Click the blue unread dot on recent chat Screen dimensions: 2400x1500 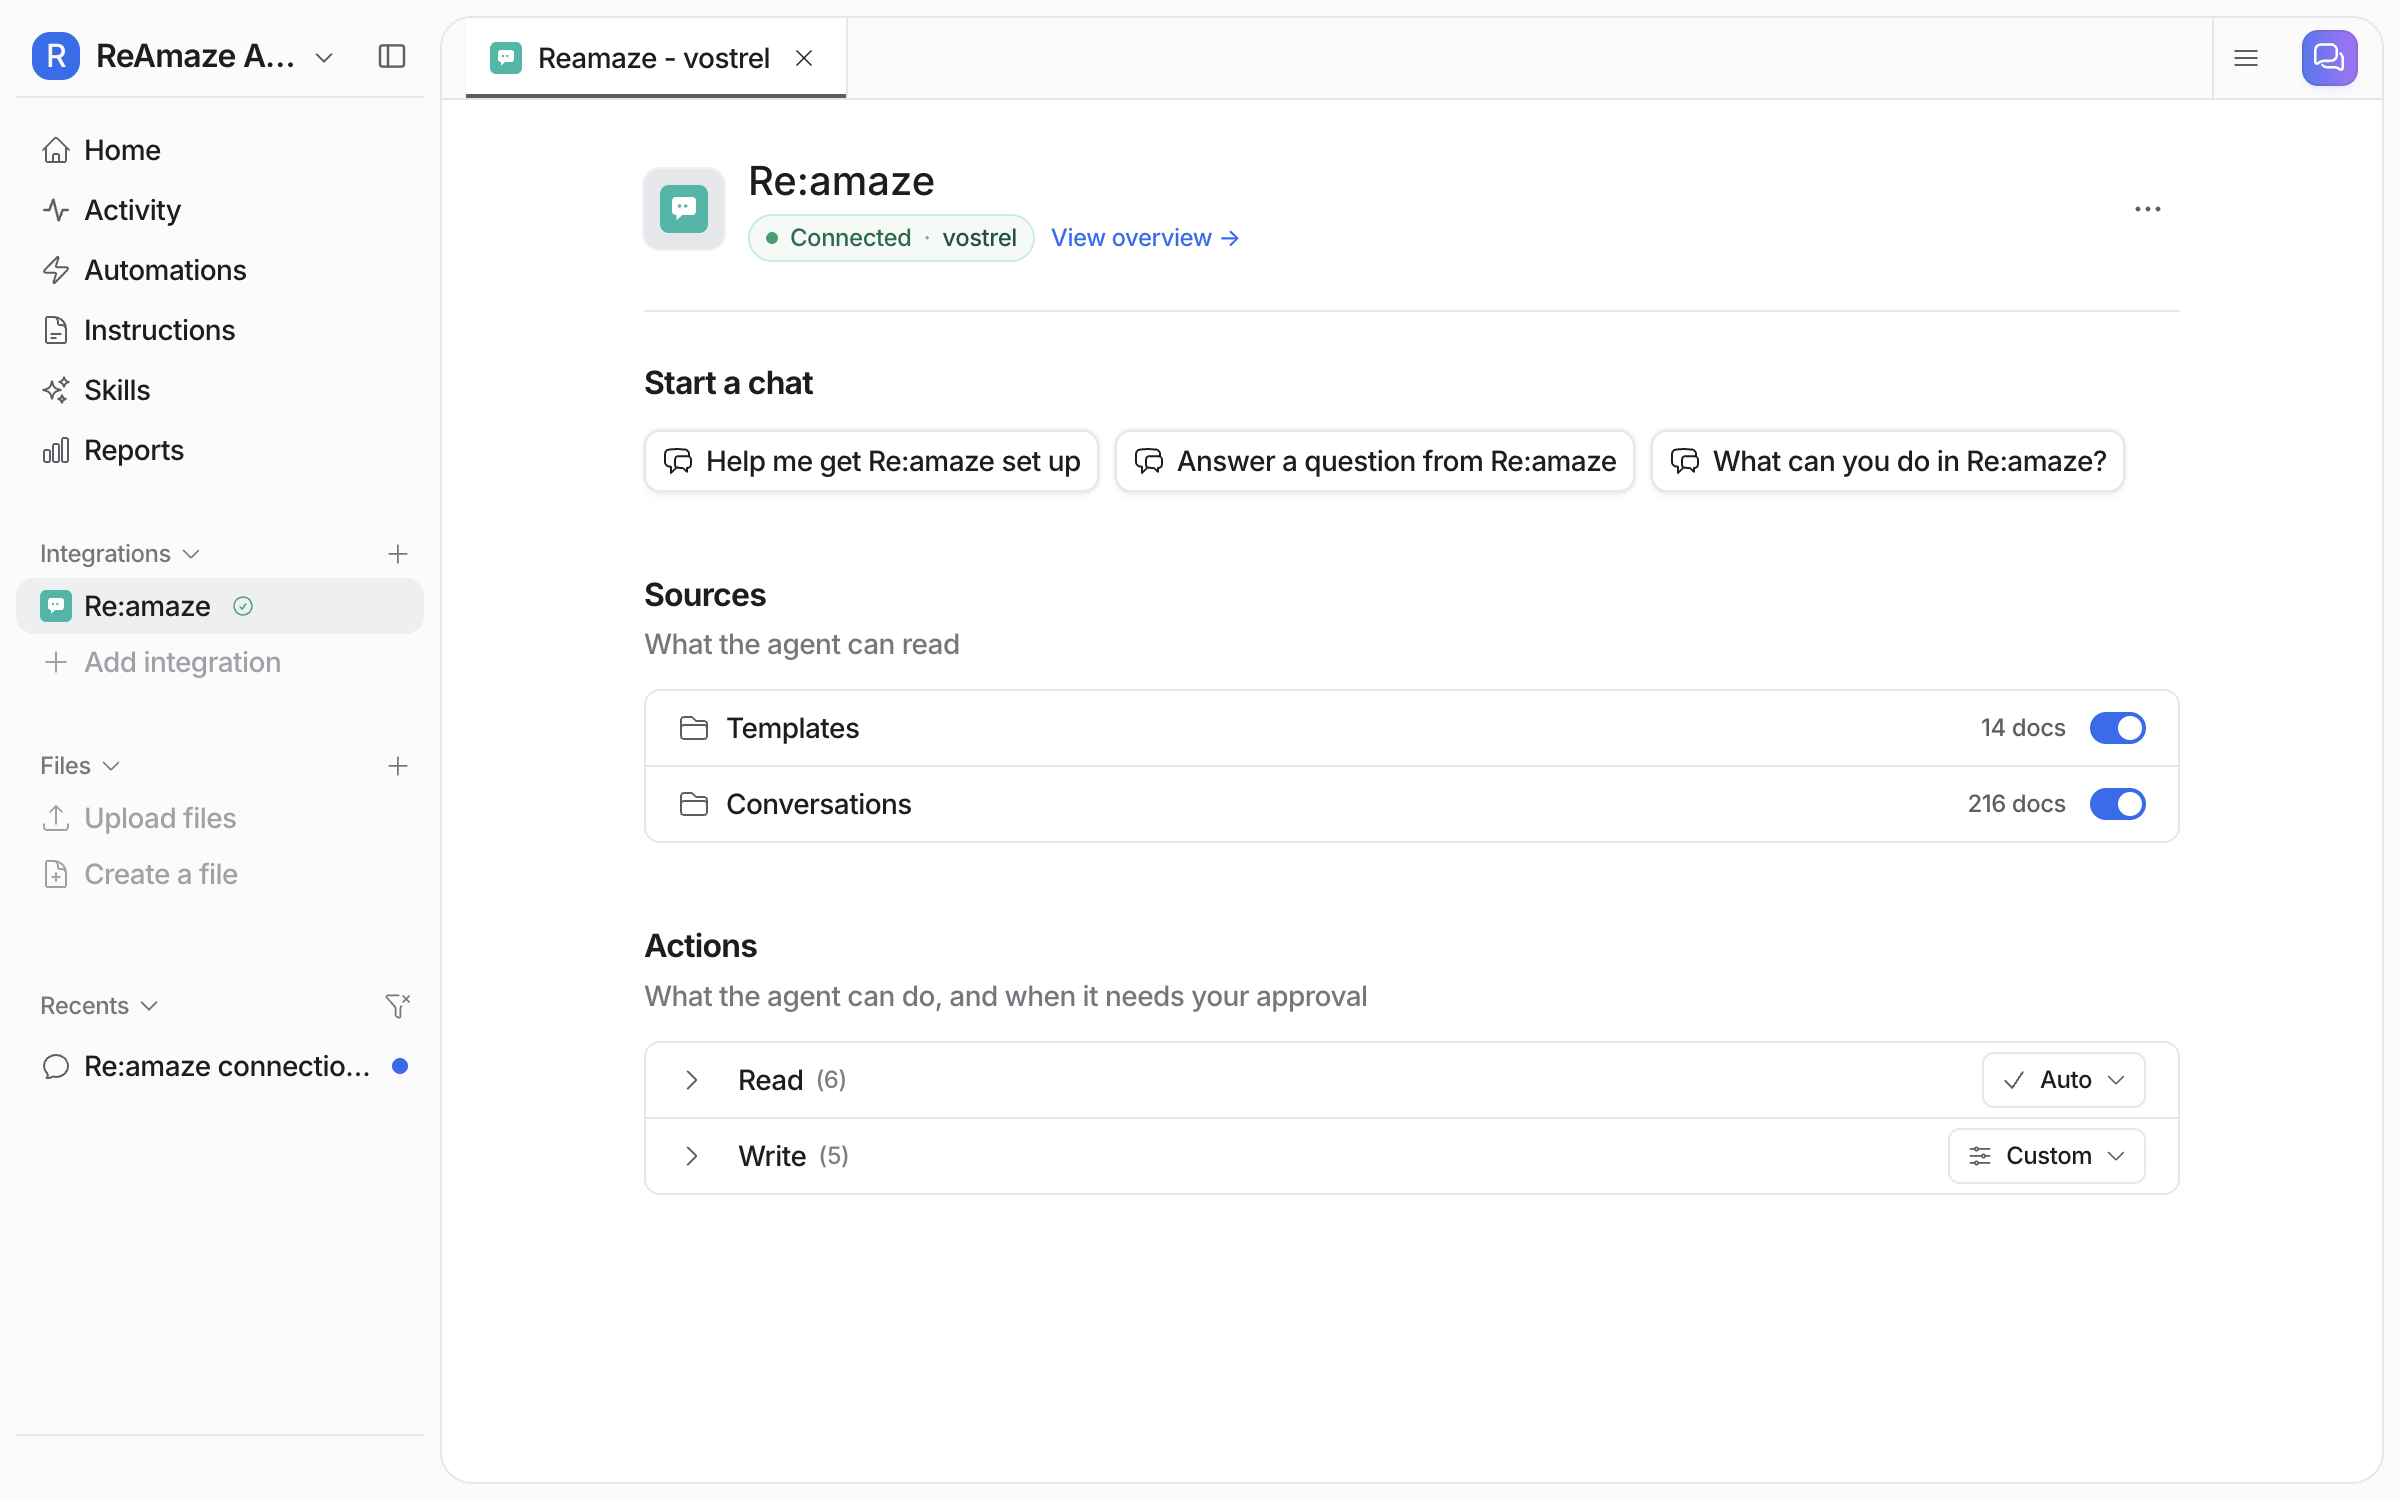pos(400,1066)
